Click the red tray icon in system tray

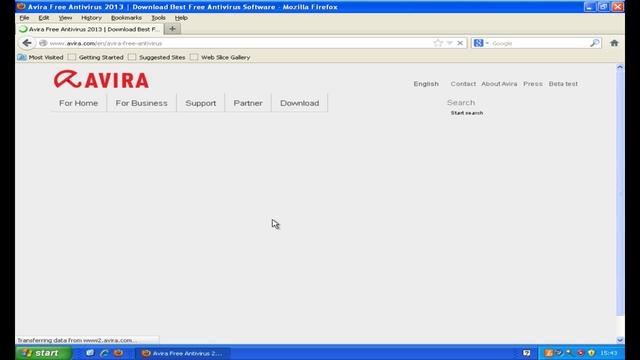coord(580,353)
